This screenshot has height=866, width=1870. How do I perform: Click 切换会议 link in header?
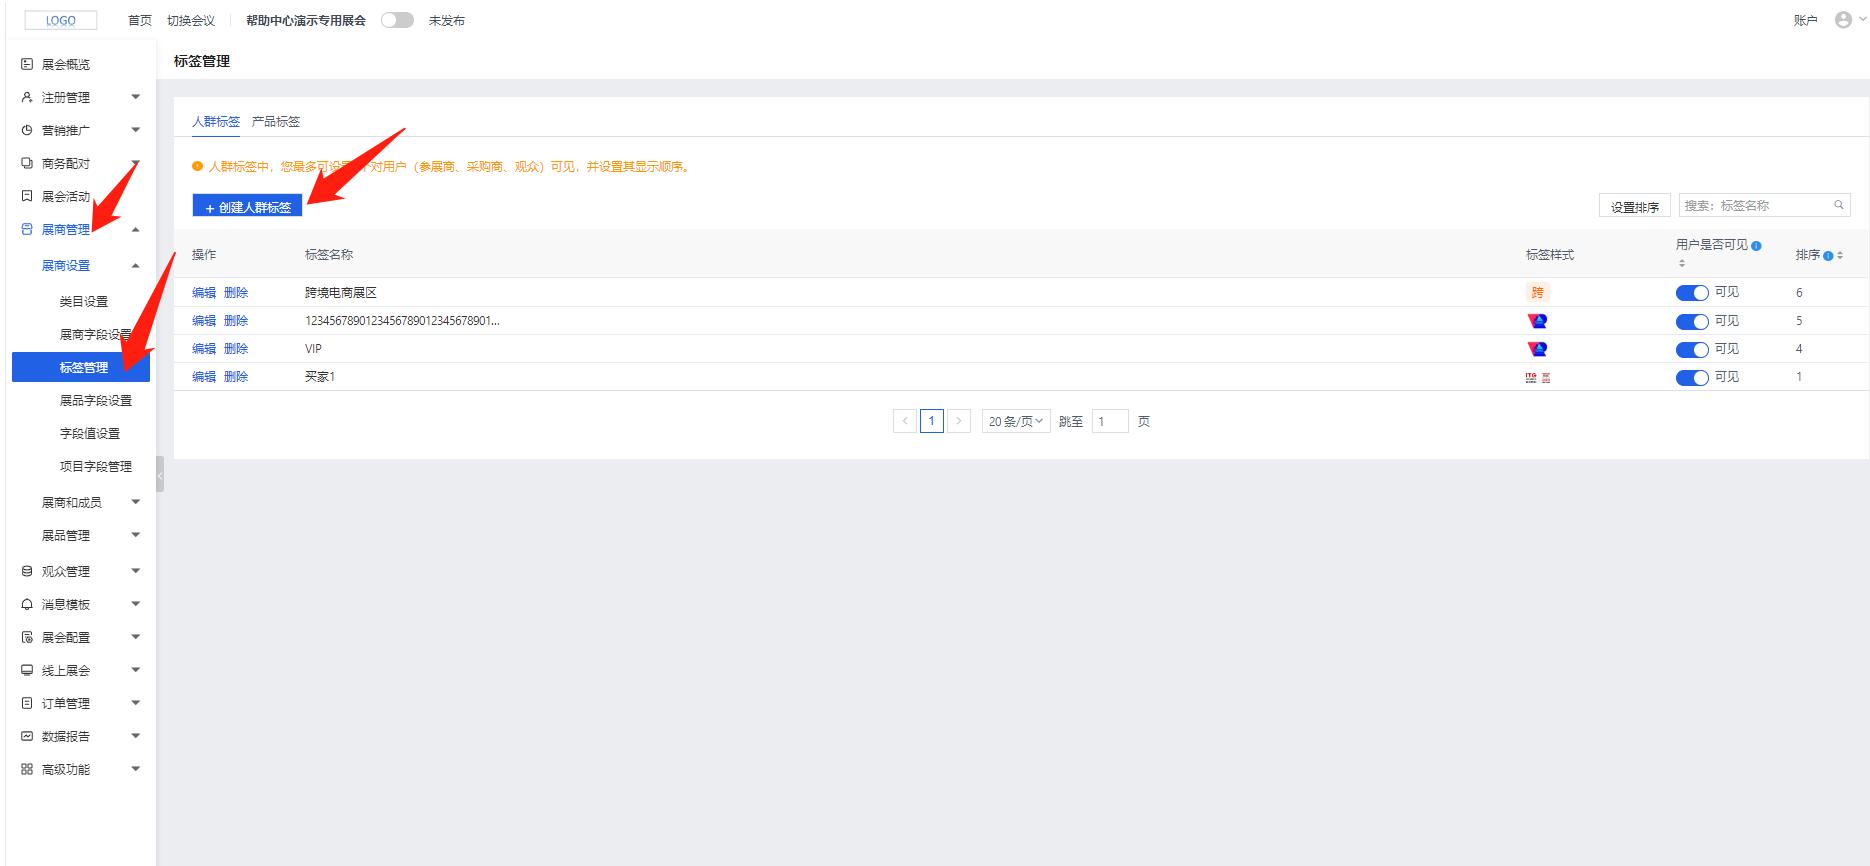click(191, 20)
